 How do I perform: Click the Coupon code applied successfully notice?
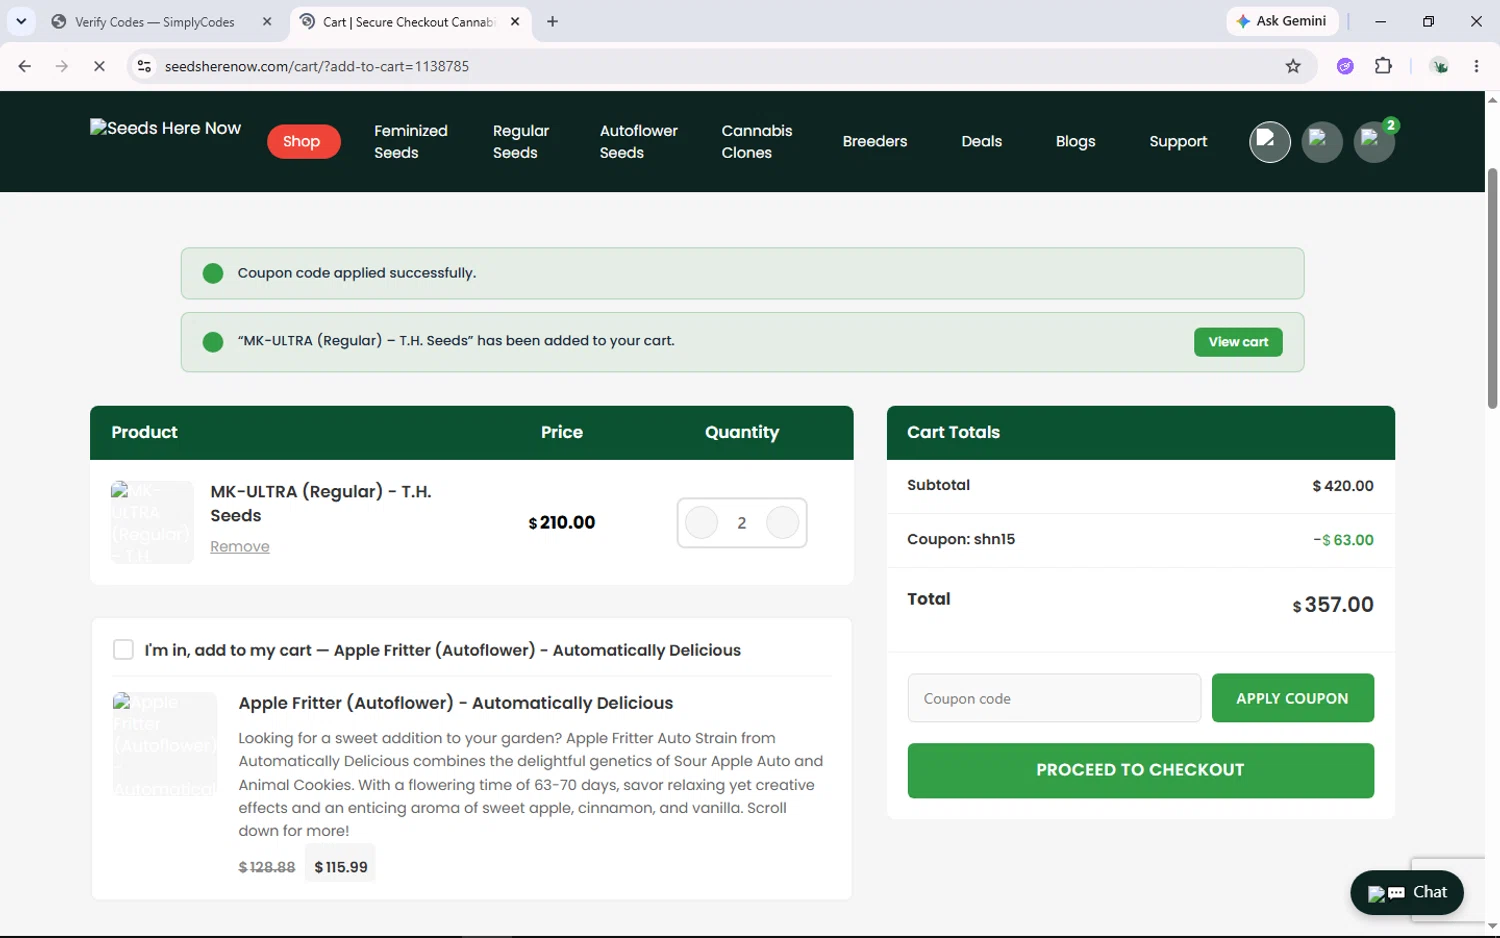pyautogui.click(x=742, y=273)
